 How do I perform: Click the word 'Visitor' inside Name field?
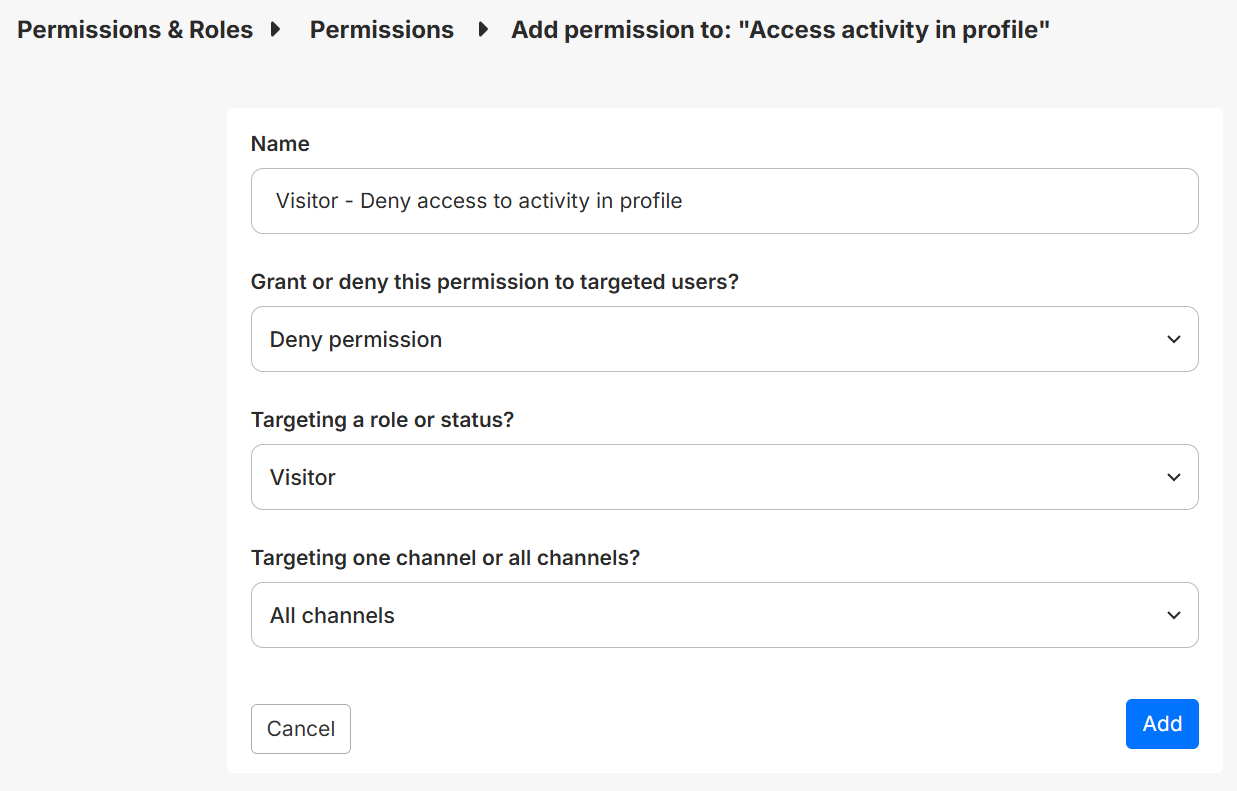pyautogui.click(x=307, y=201)
